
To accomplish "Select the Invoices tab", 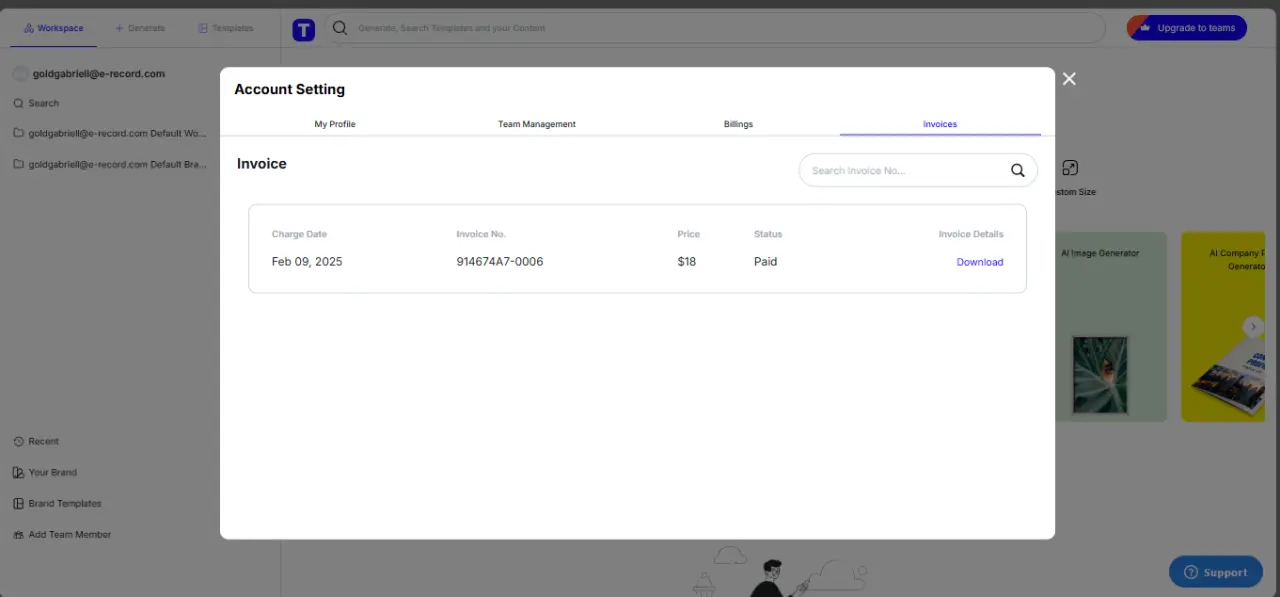I will tap(940, 124).
